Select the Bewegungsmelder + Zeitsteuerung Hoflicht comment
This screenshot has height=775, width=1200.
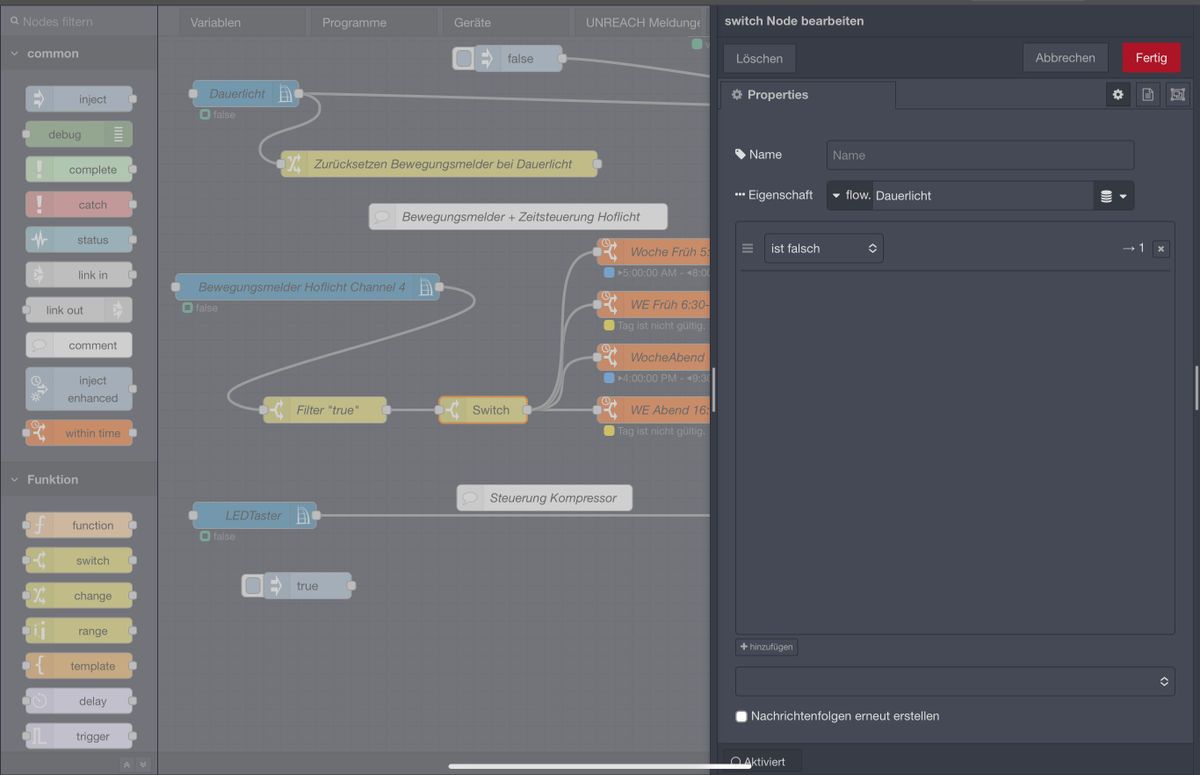click(x=518, y=216)
